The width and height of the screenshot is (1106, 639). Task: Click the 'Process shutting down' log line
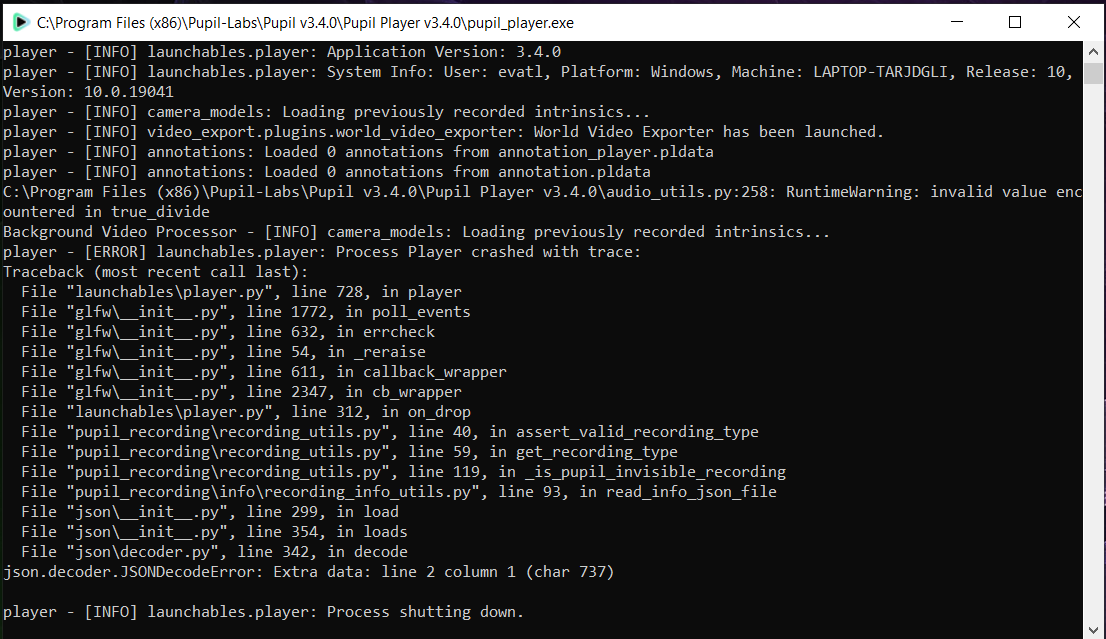[263, 612]
